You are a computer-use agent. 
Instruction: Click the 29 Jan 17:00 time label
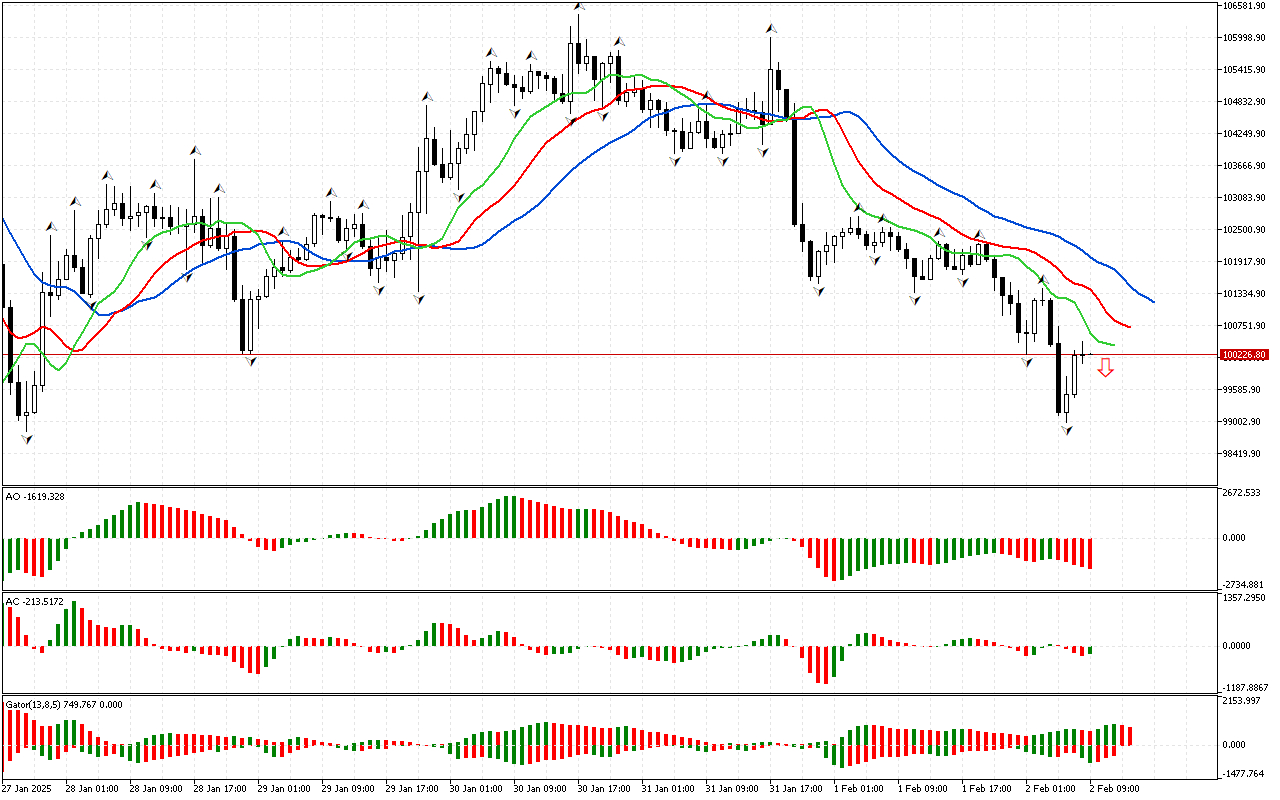coord(412,788)
